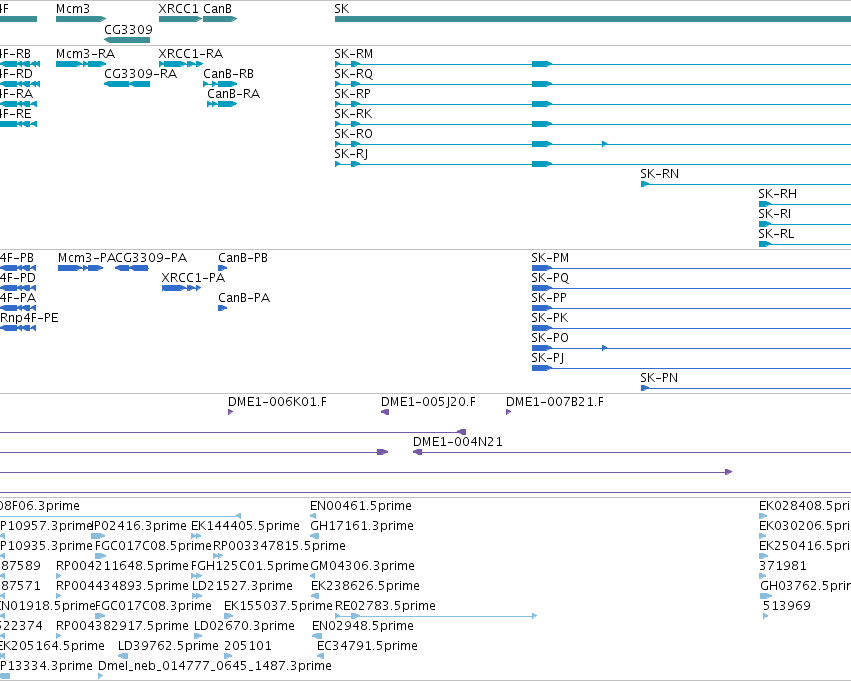Select the SK-RO transcript label
Viewport: 851px width, 681px height.
tap(353, 134)
